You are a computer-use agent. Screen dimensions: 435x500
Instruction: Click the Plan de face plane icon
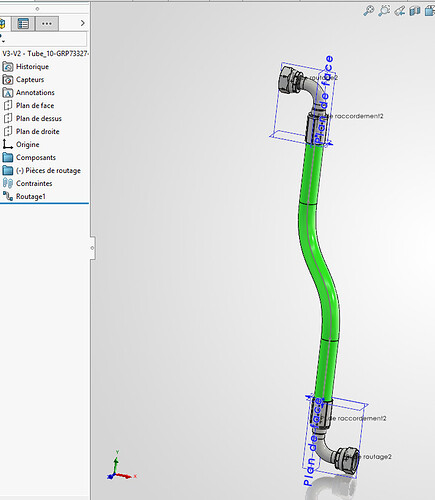(8, 106)
